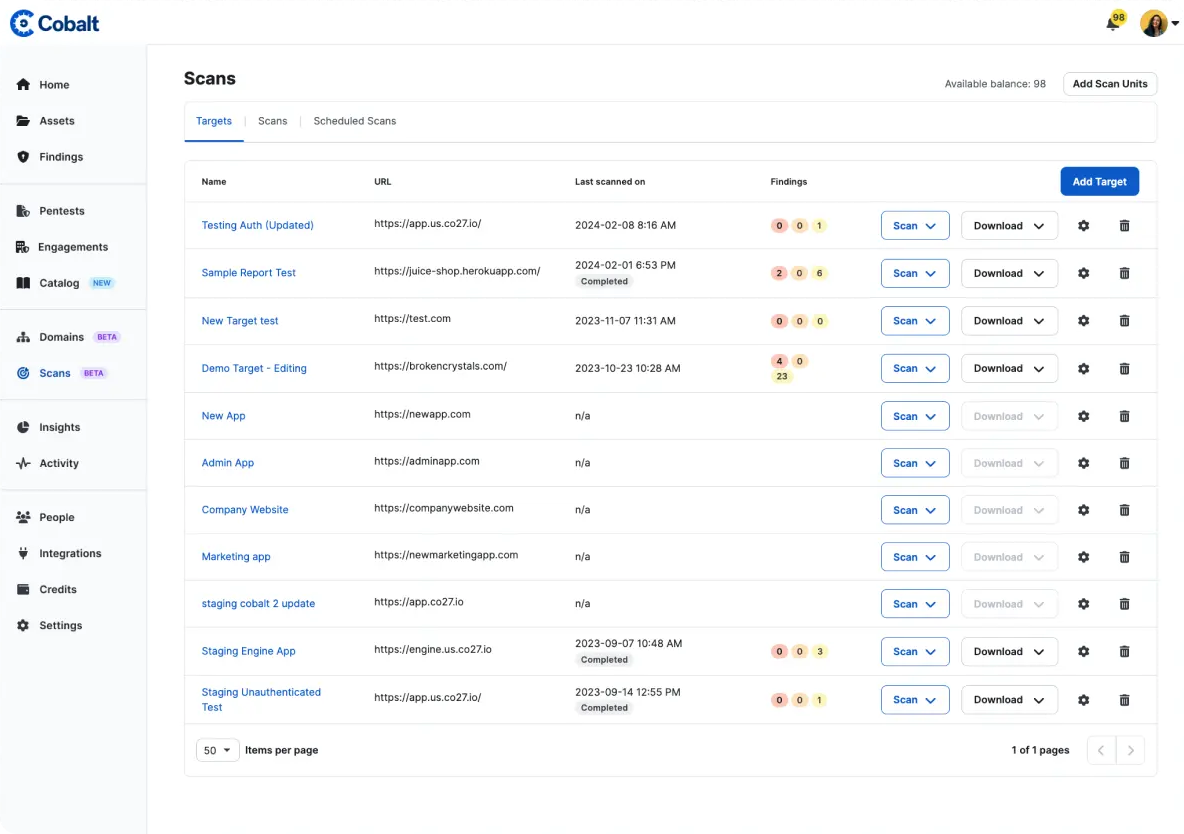The height and width of the screenshot is (834, 1184).
Task: Open Insights in the sidebar
Action: point(59,427)
